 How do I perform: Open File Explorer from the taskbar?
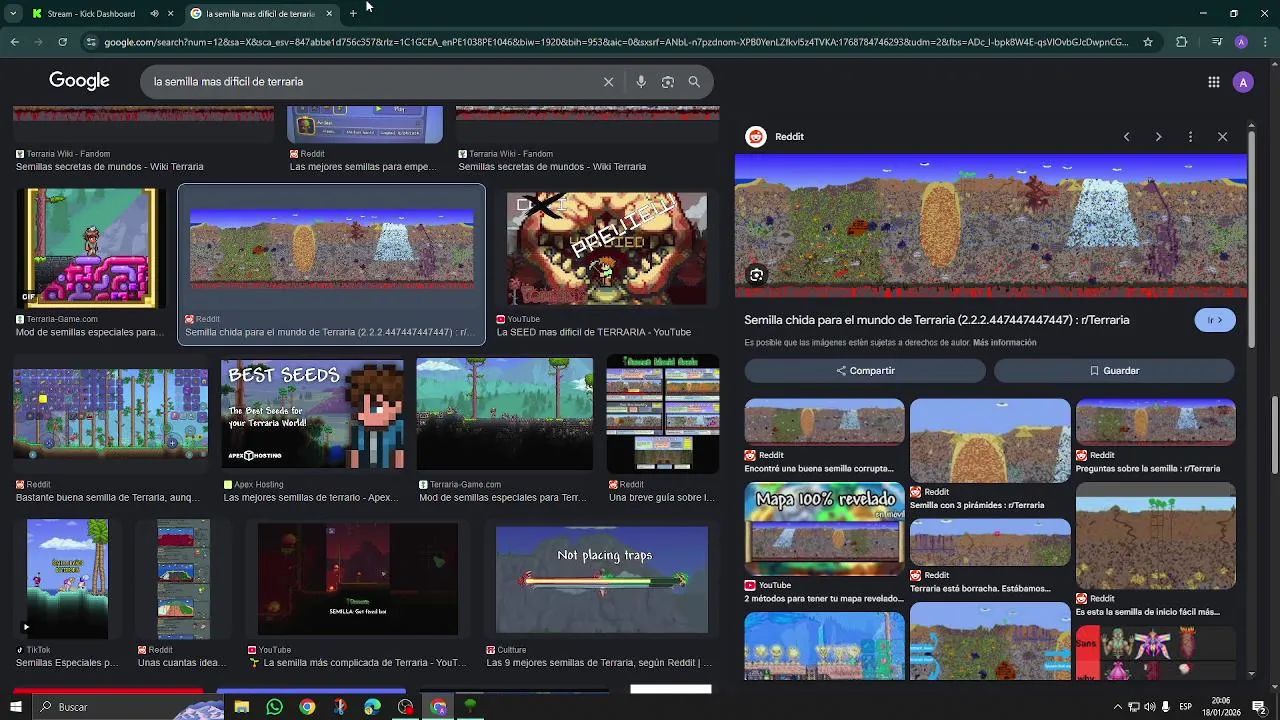pyautogui.click(x=241, y=707)
